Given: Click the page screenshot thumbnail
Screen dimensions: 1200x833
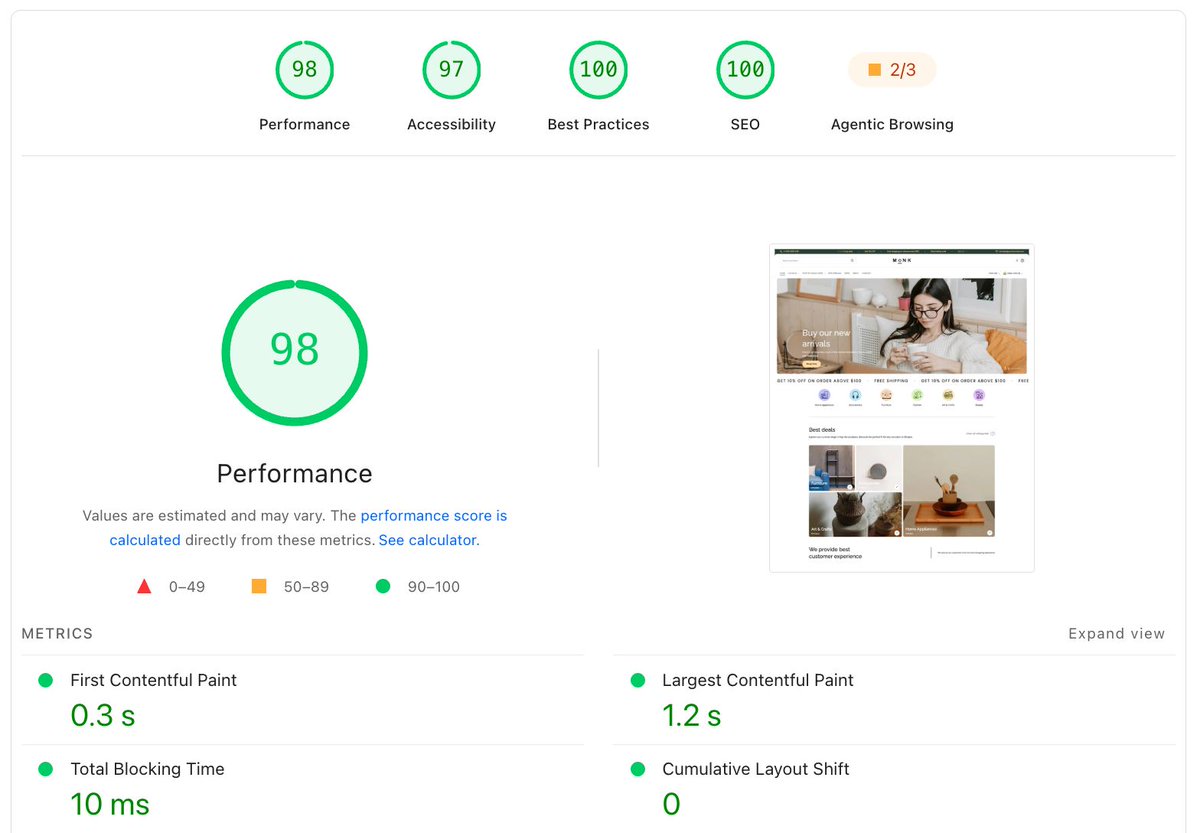Looking at the screenshot, I should [x=902, y=408].
